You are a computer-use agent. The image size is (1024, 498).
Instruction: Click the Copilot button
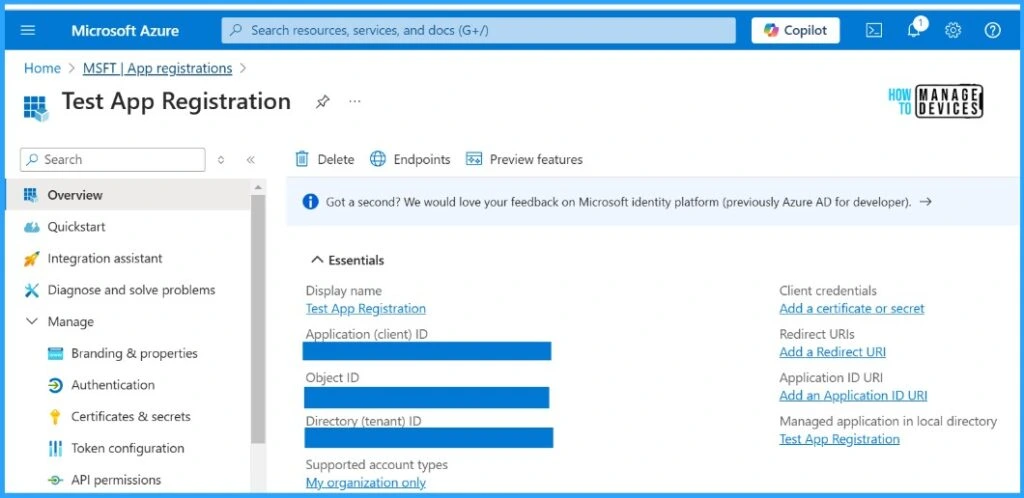coord(795,31)
